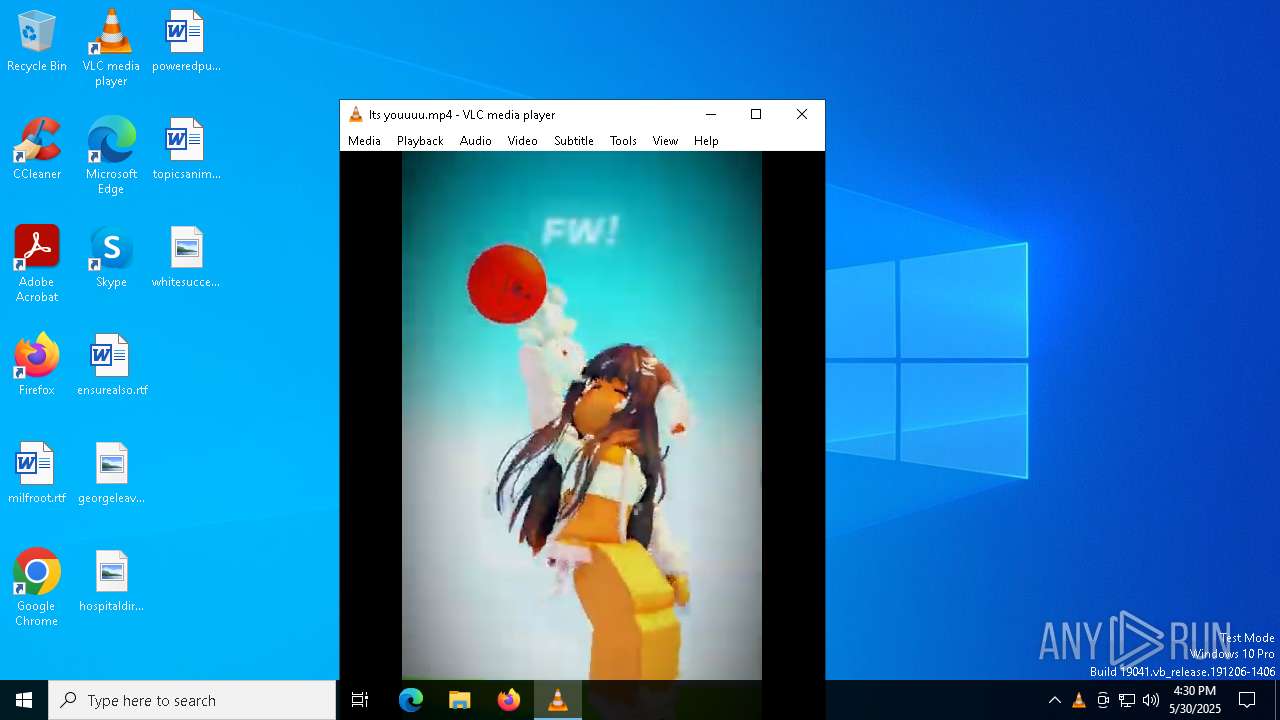1280x720 pixels.
Task: Select the CCleaner desktop shortcut
Action: tap(37, 149)
